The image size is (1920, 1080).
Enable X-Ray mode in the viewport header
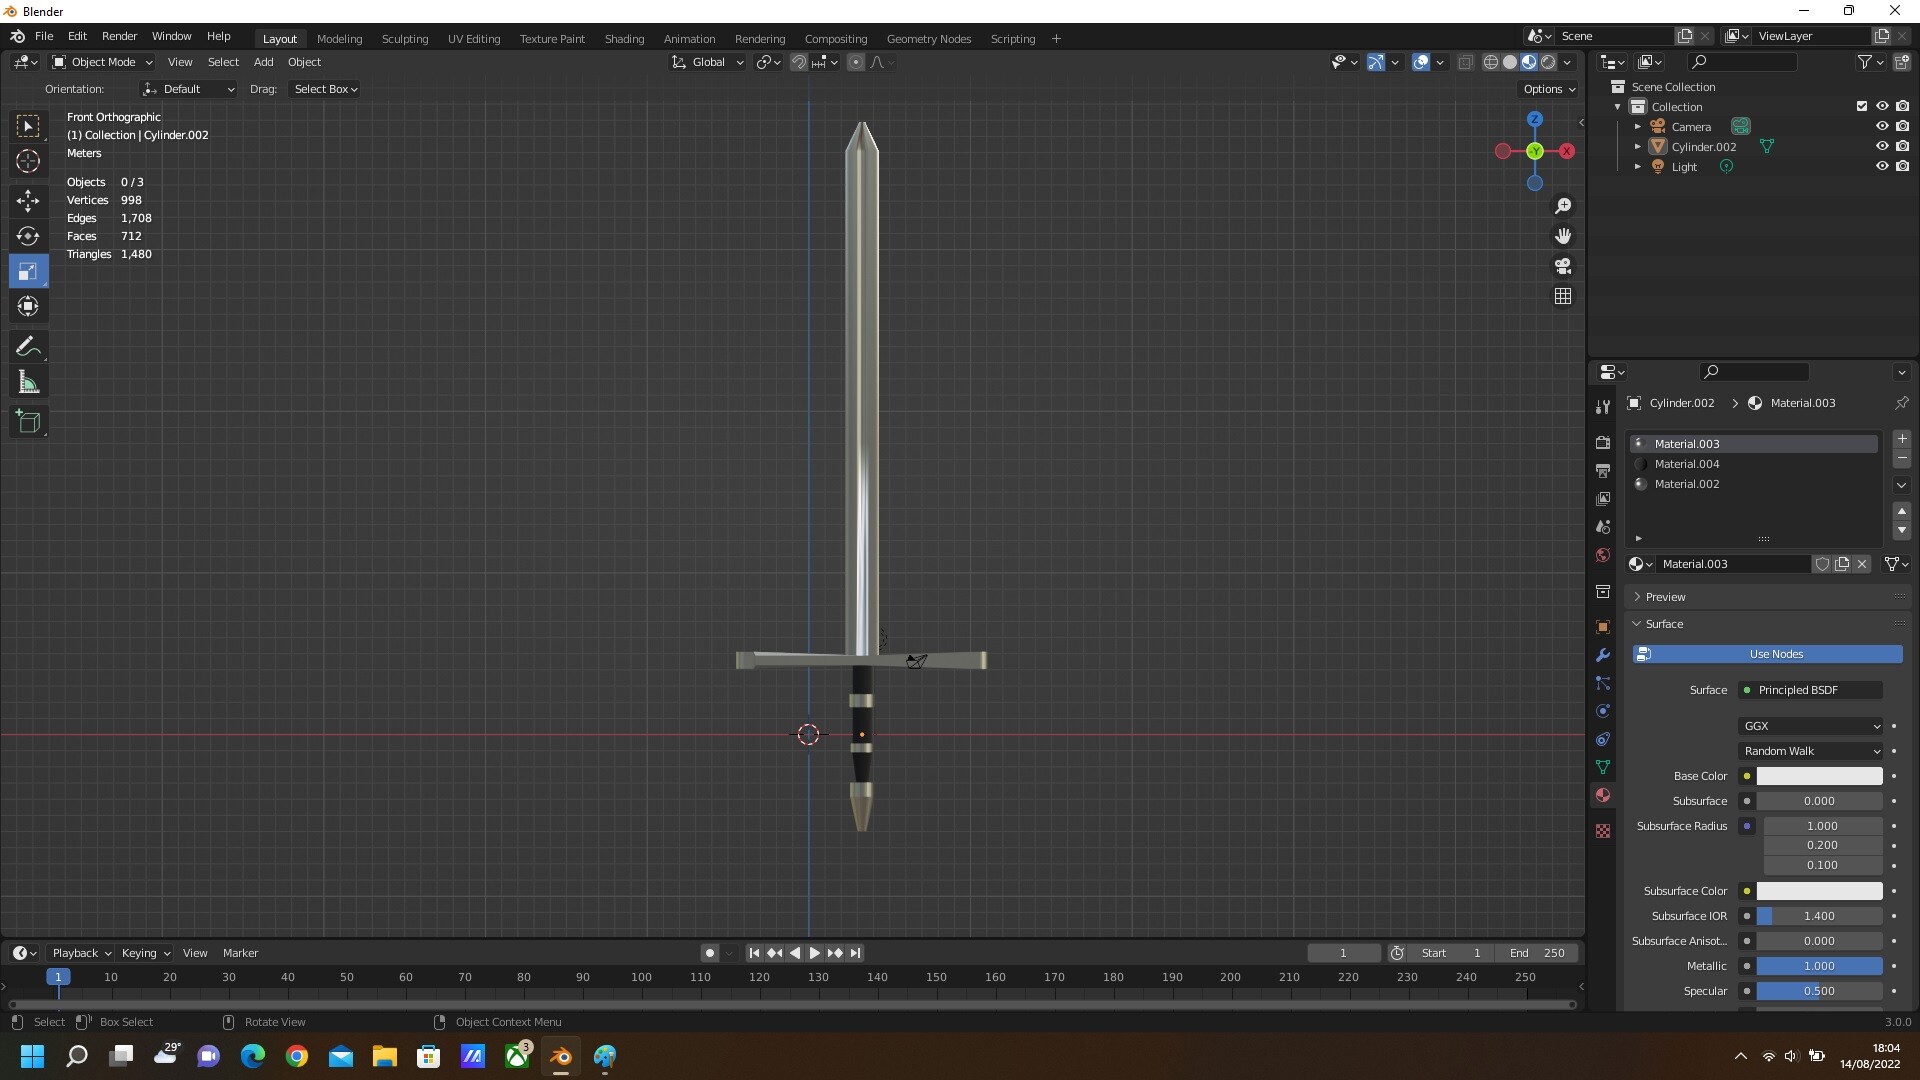[1465, 61]
